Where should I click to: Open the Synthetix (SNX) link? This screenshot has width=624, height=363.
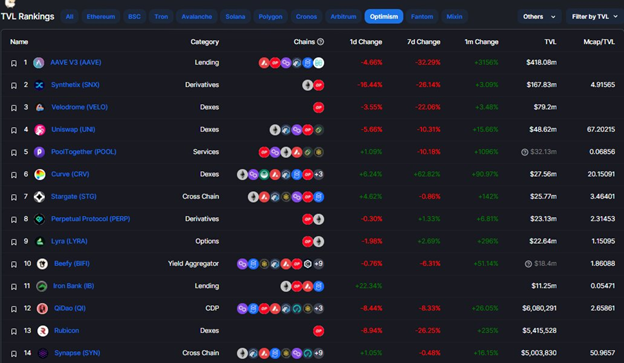point(75,85)
